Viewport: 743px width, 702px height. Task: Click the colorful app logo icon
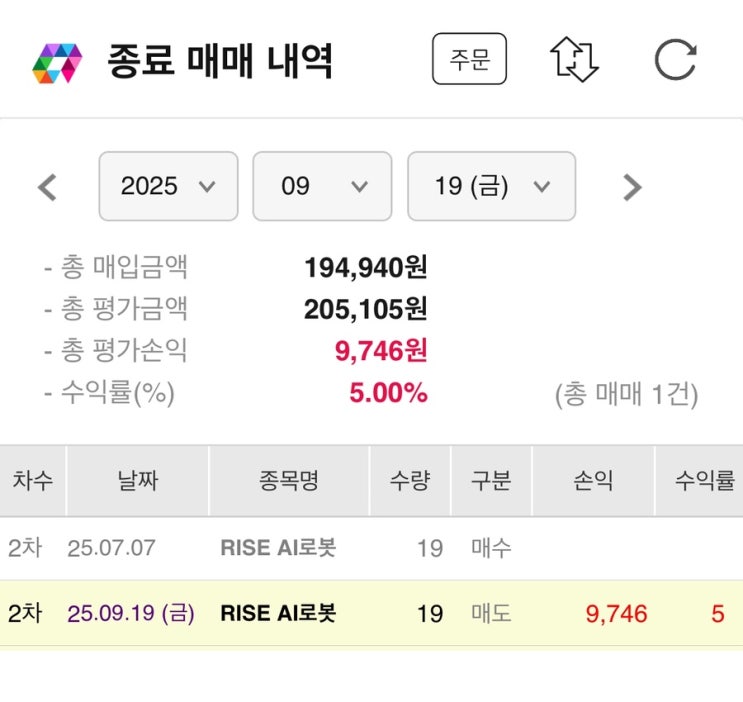[x=56, y=62]
